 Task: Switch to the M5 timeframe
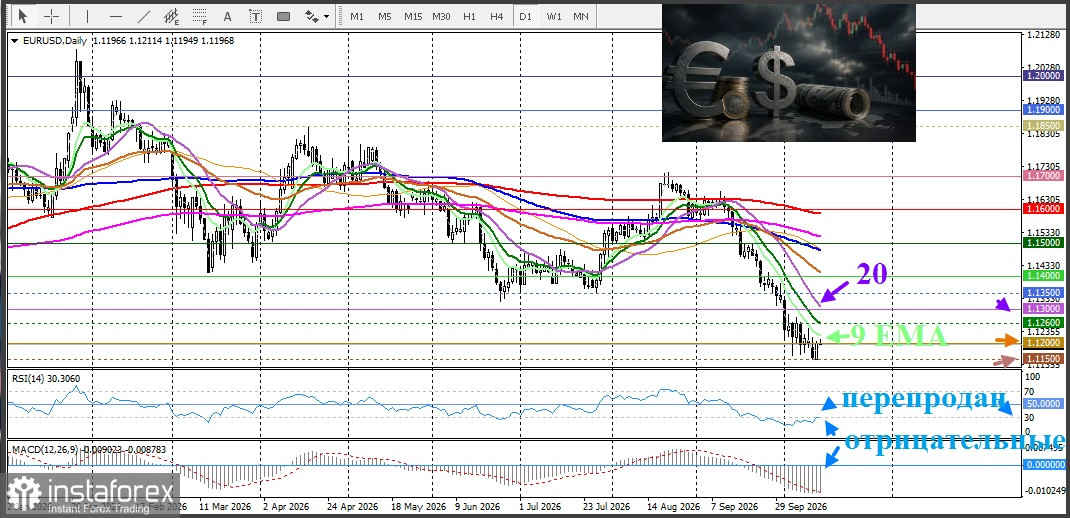click(385, 16)
